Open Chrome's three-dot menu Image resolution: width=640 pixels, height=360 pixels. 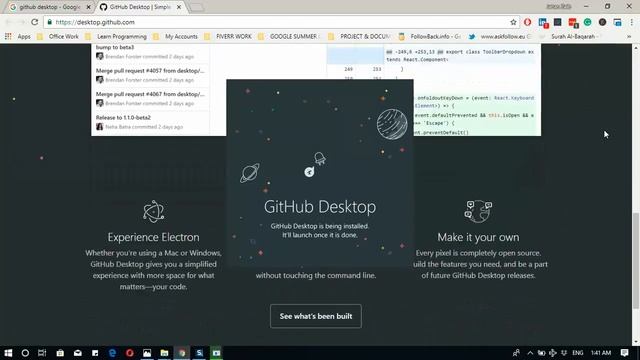[632, 22]
